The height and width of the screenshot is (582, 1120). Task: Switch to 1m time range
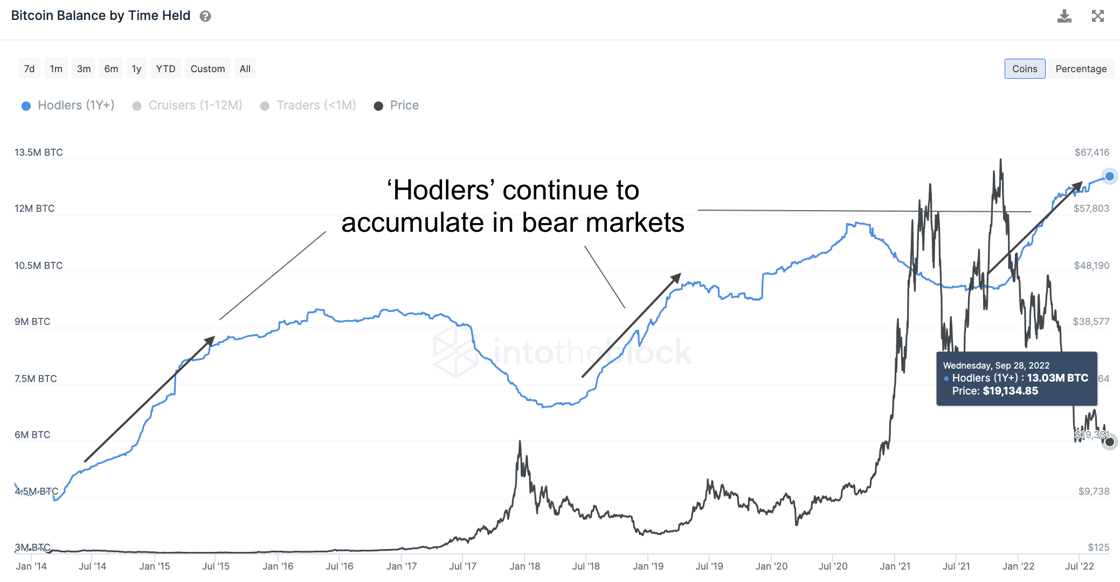56,69
